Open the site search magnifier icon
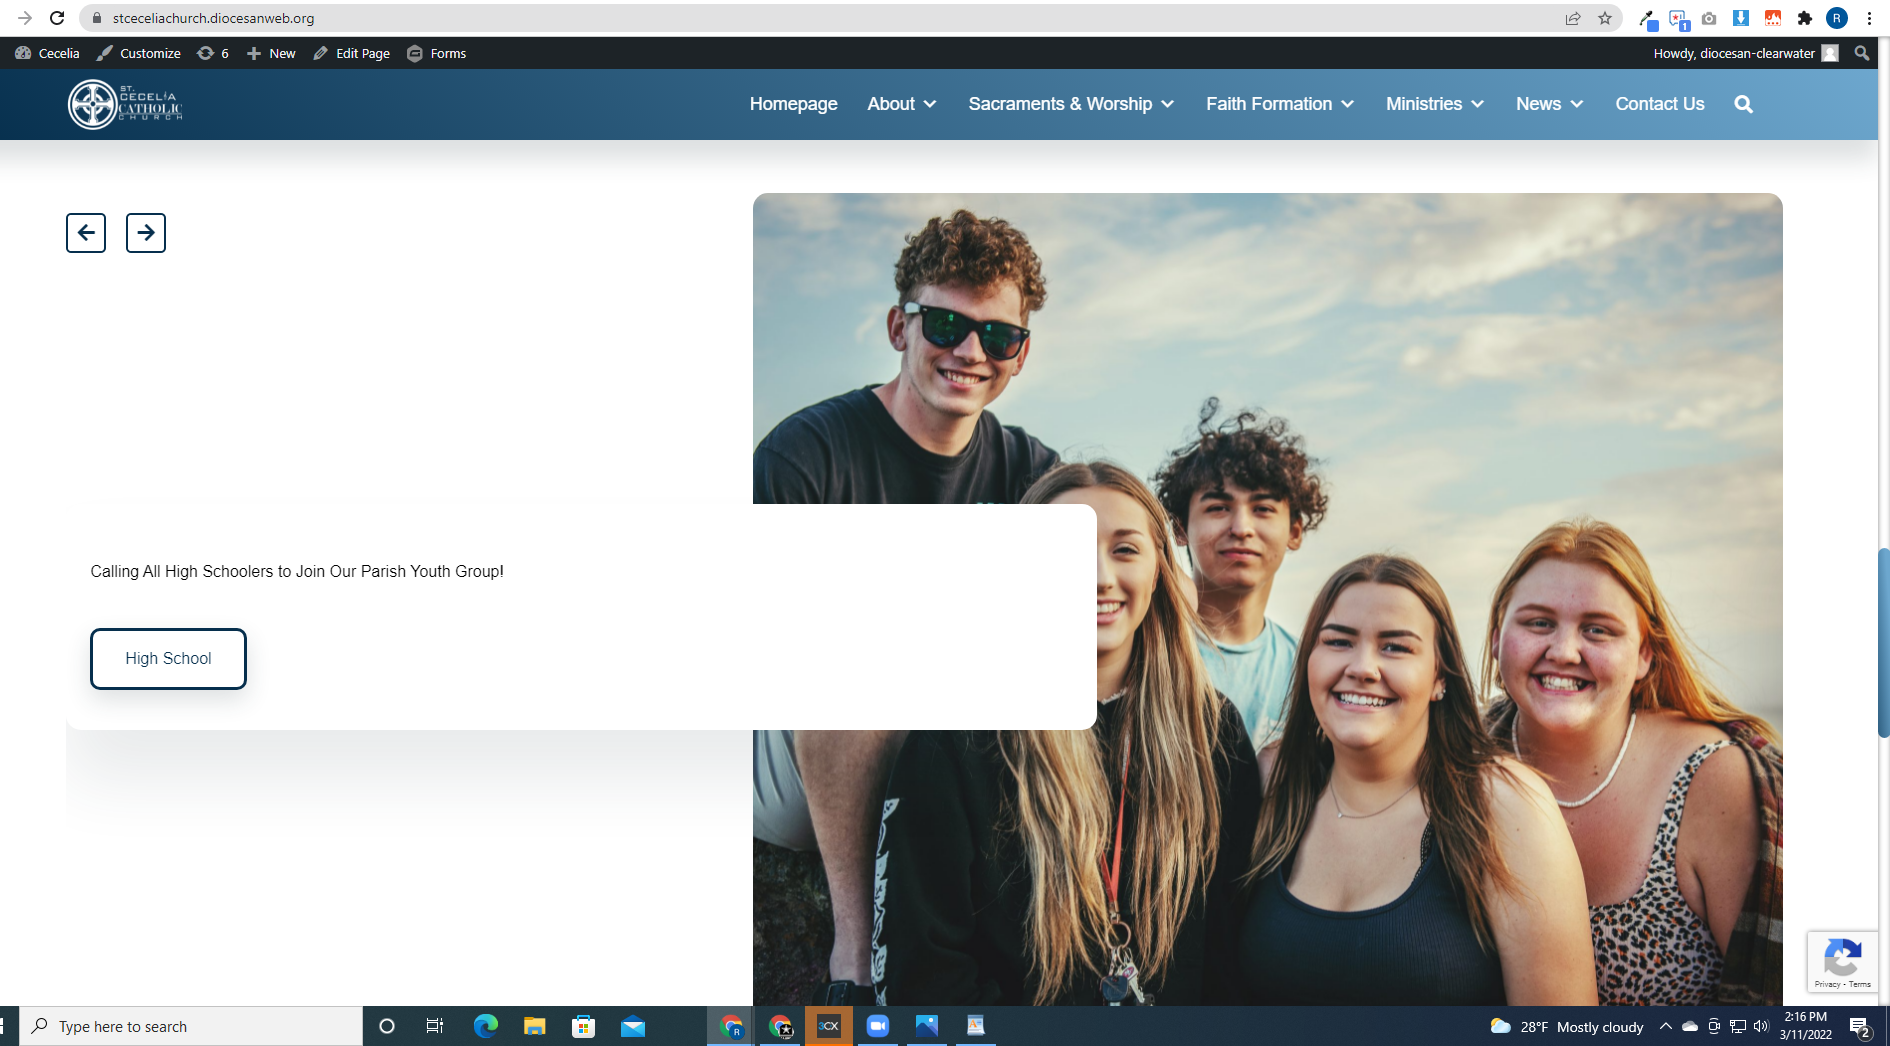The width and height of the screenshot is (1890, 1046). tap(1743, 104)
